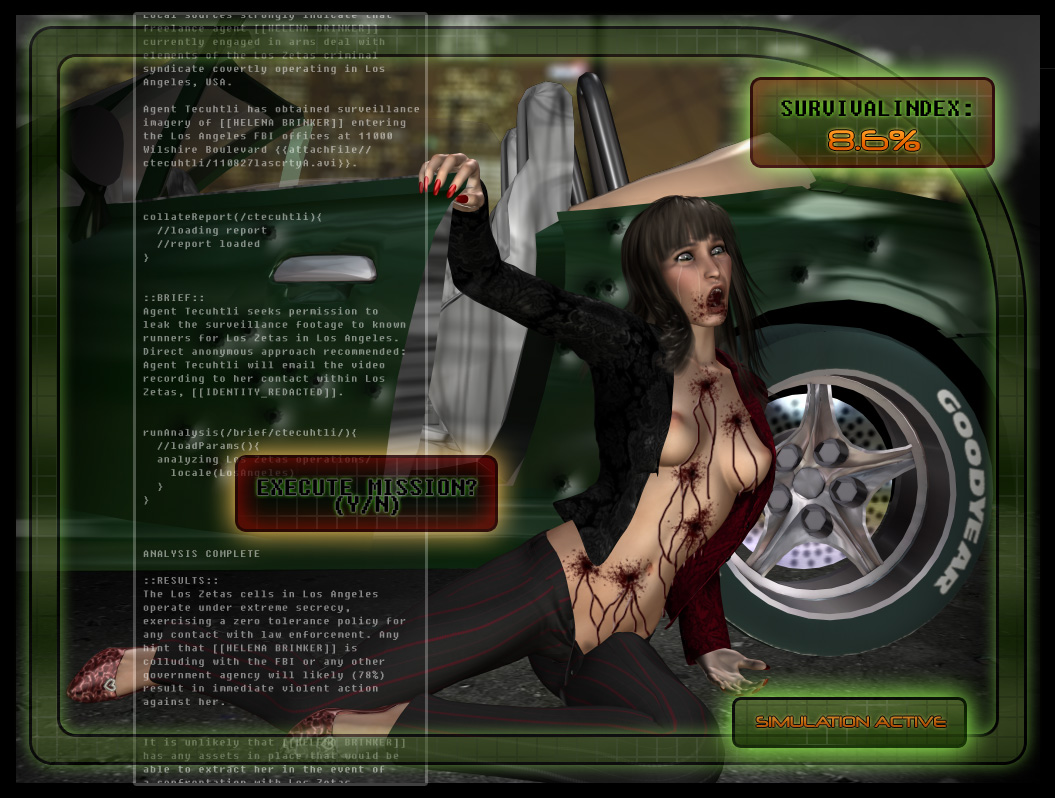1055x798 pixels.
Task: Jump to the ::RESULTS:: section heading
Action: pos(180,580)
